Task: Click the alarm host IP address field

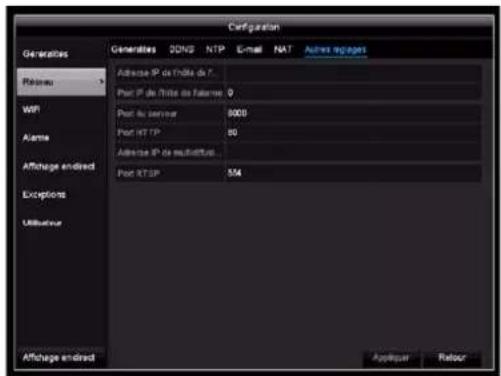Action: (354, 73)
